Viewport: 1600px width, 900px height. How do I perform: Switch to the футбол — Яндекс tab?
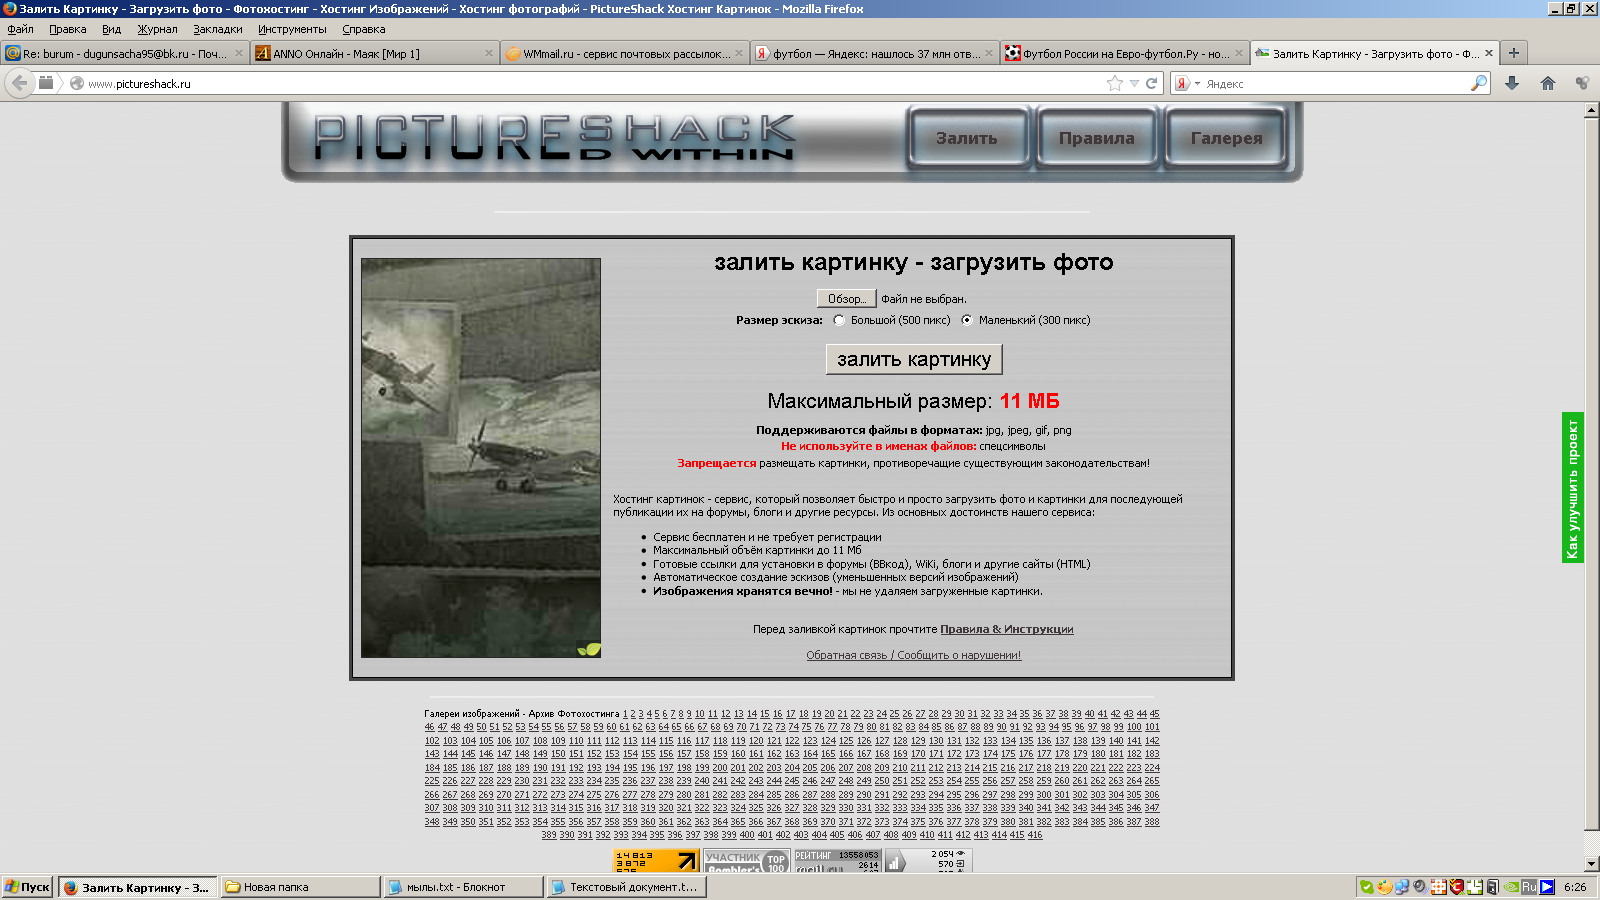tap(875, 53)
